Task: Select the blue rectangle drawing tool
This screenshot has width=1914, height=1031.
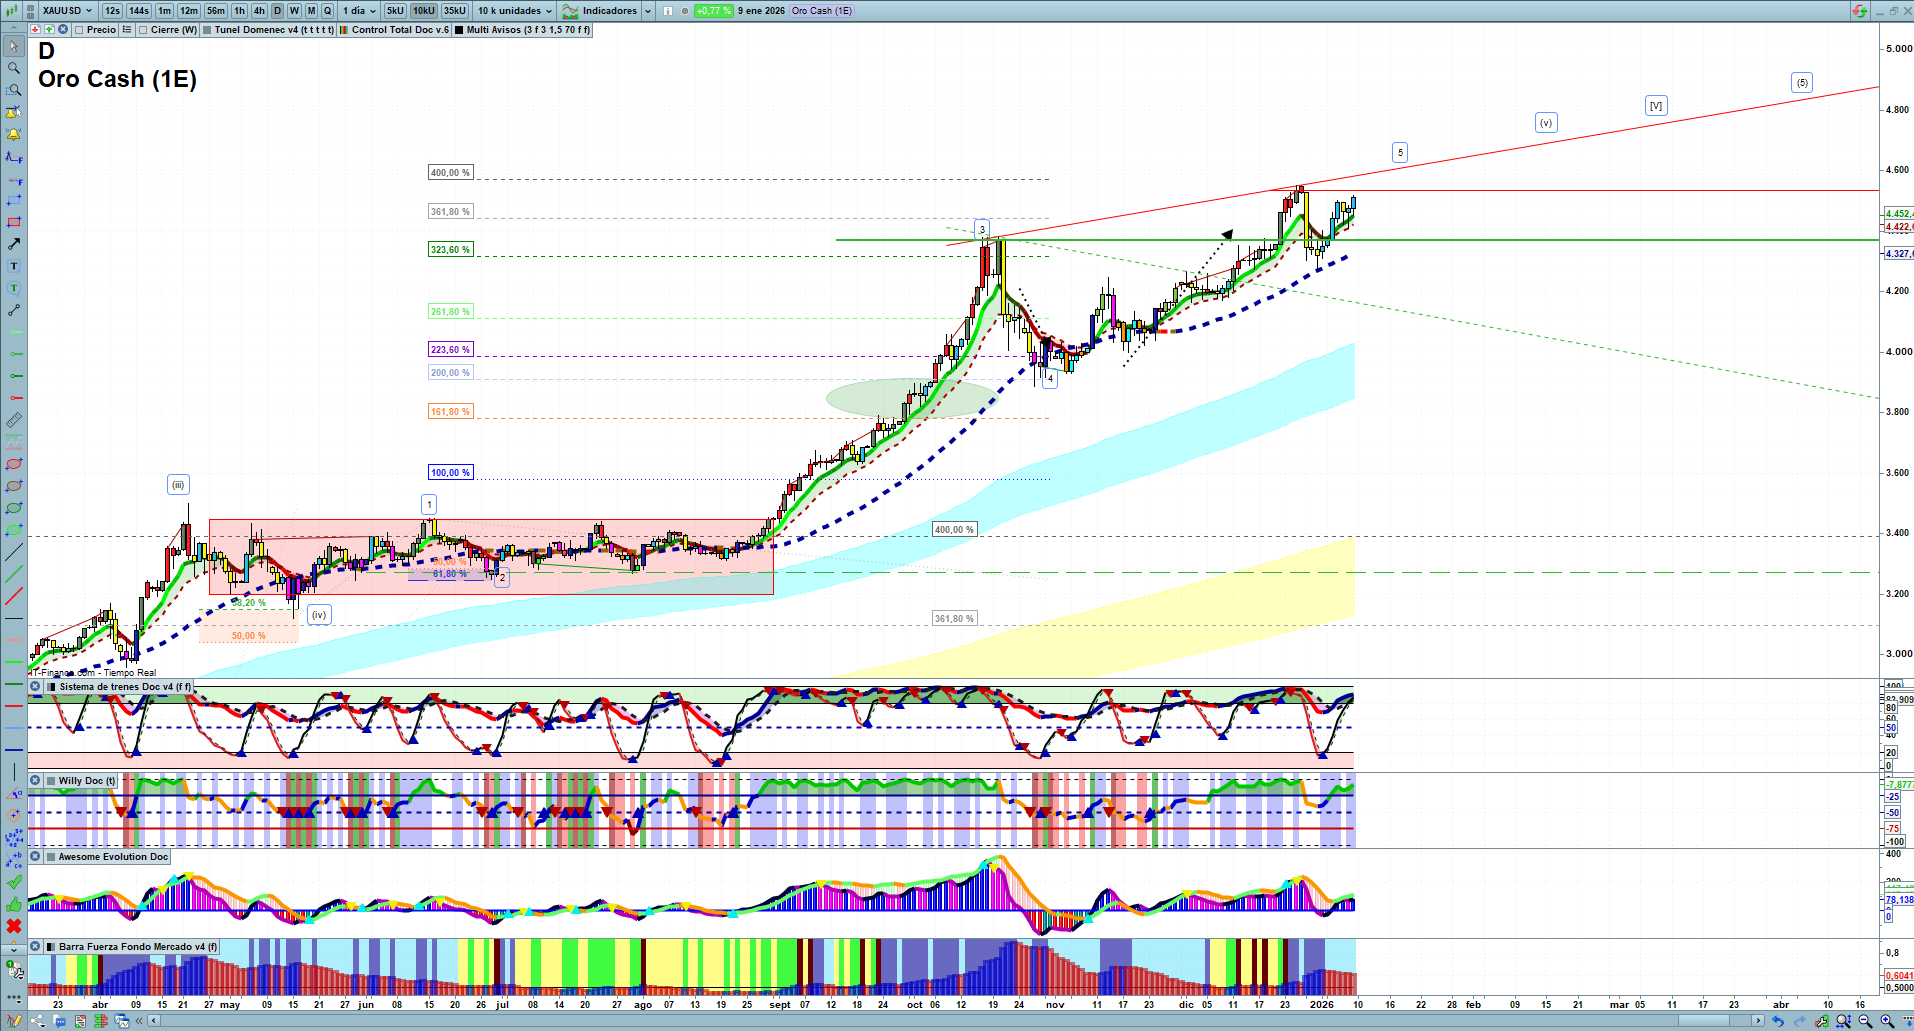Action: (x=14, y=200)
